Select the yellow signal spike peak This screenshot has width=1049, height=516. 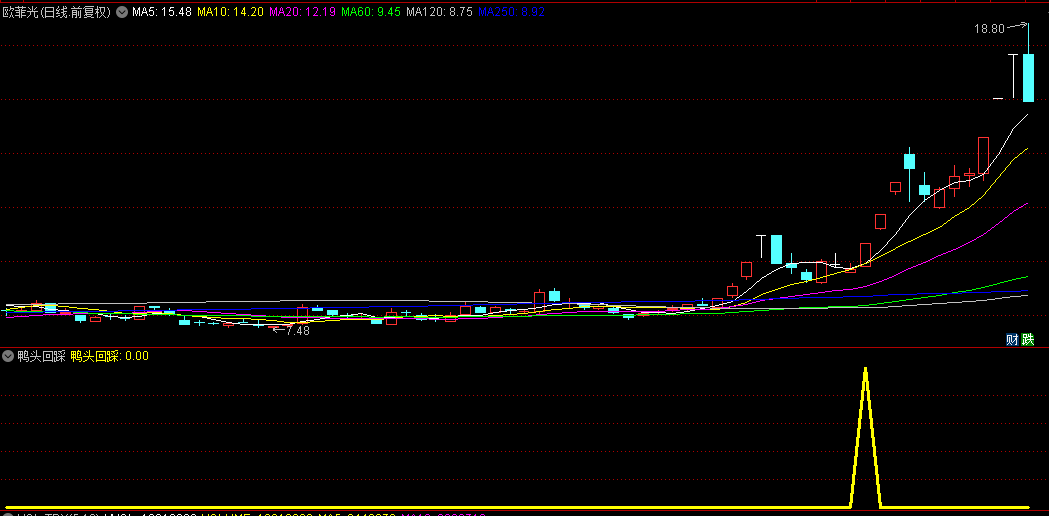tap(866, 369)
